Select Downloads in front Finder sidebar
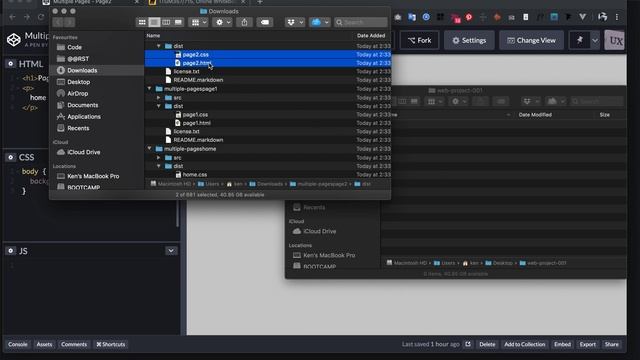This screenshot has height=360, width=640. point(82,70)
